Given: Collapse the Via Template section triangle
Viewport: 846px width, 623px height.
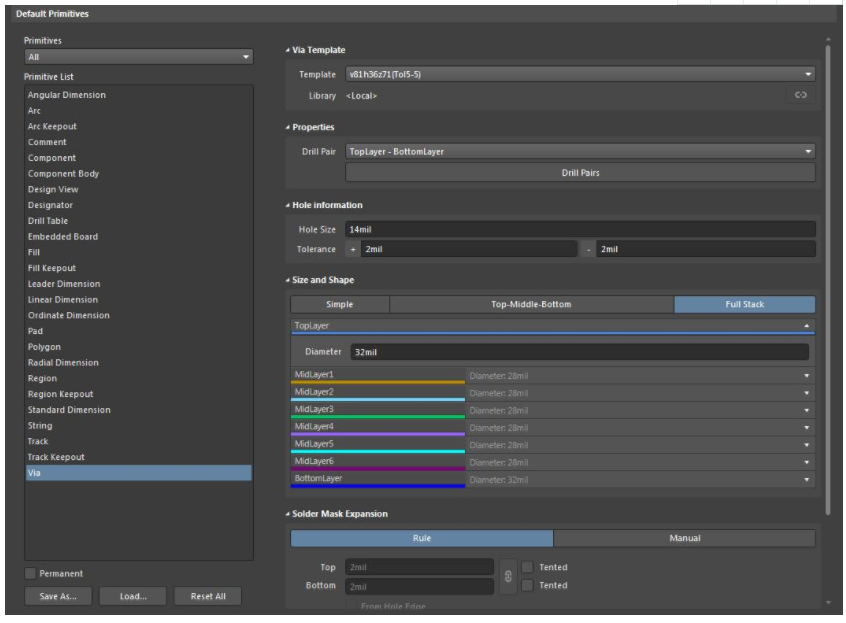Looking at the screenshot, I should click(x=287, y=50).
